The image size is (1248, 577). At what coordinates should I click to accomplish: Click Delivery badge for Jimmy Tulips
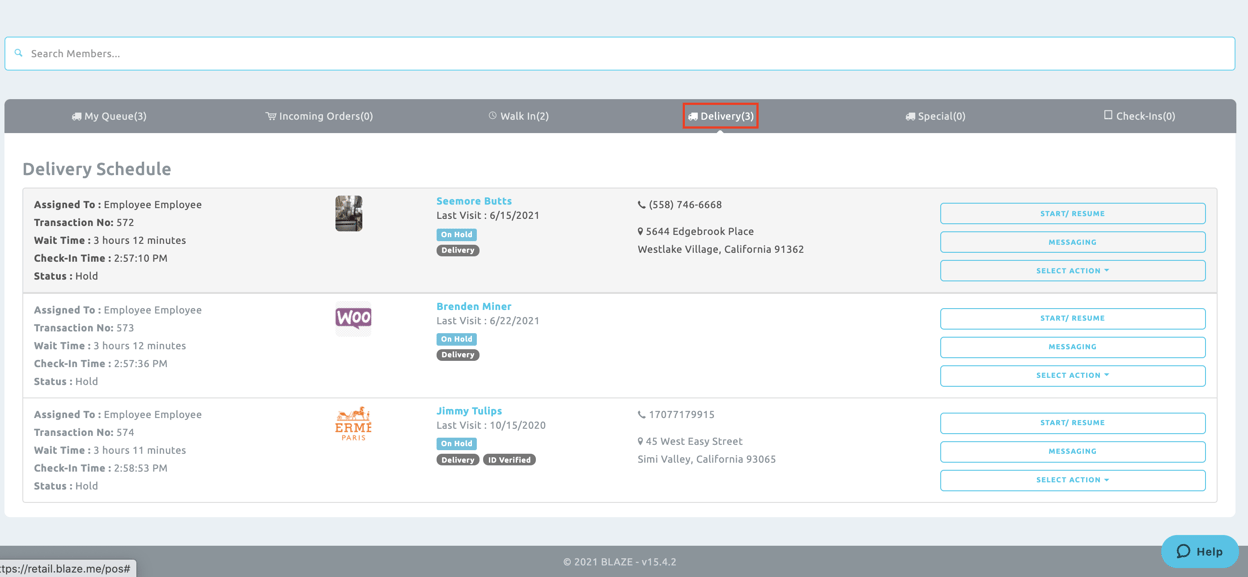458,460
